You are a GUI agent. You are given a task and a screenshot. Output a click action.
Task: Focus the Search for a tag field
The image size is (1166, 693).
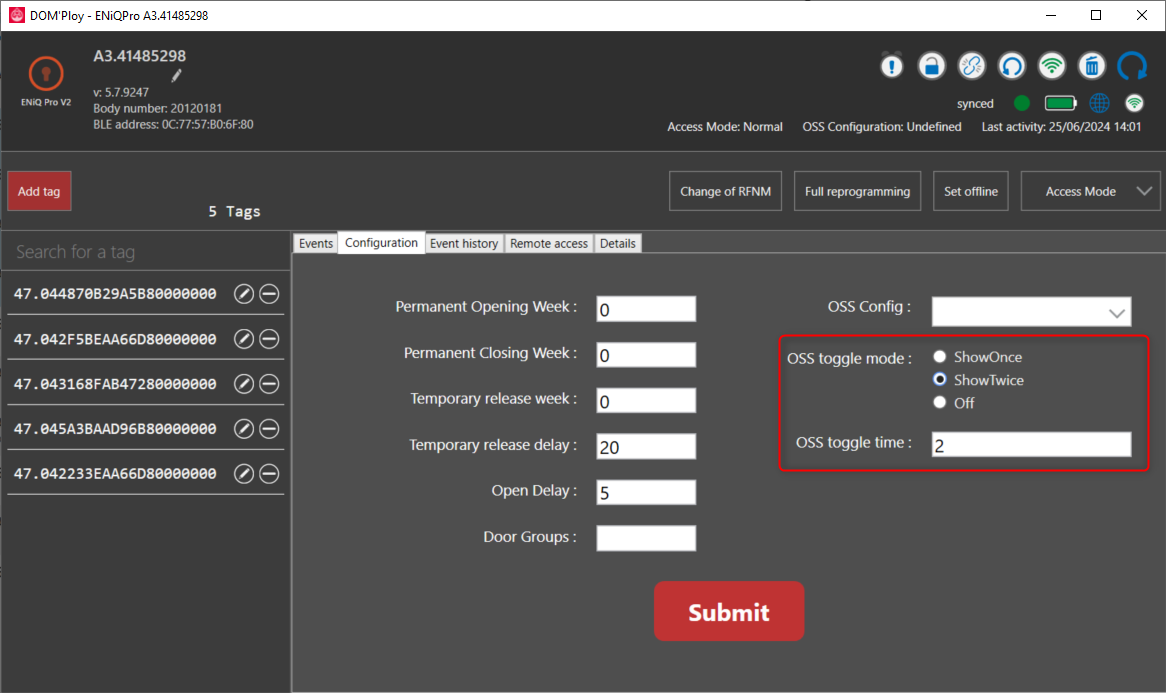coord(146,252)
